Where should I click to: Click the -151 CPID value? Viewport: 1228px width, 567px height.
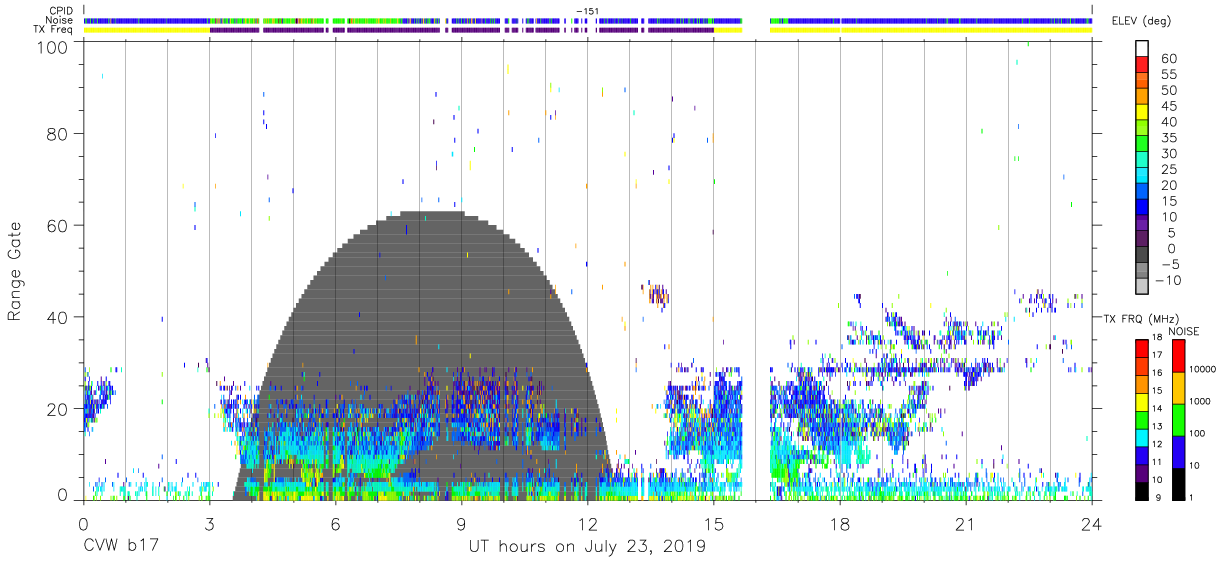point(587,10)
